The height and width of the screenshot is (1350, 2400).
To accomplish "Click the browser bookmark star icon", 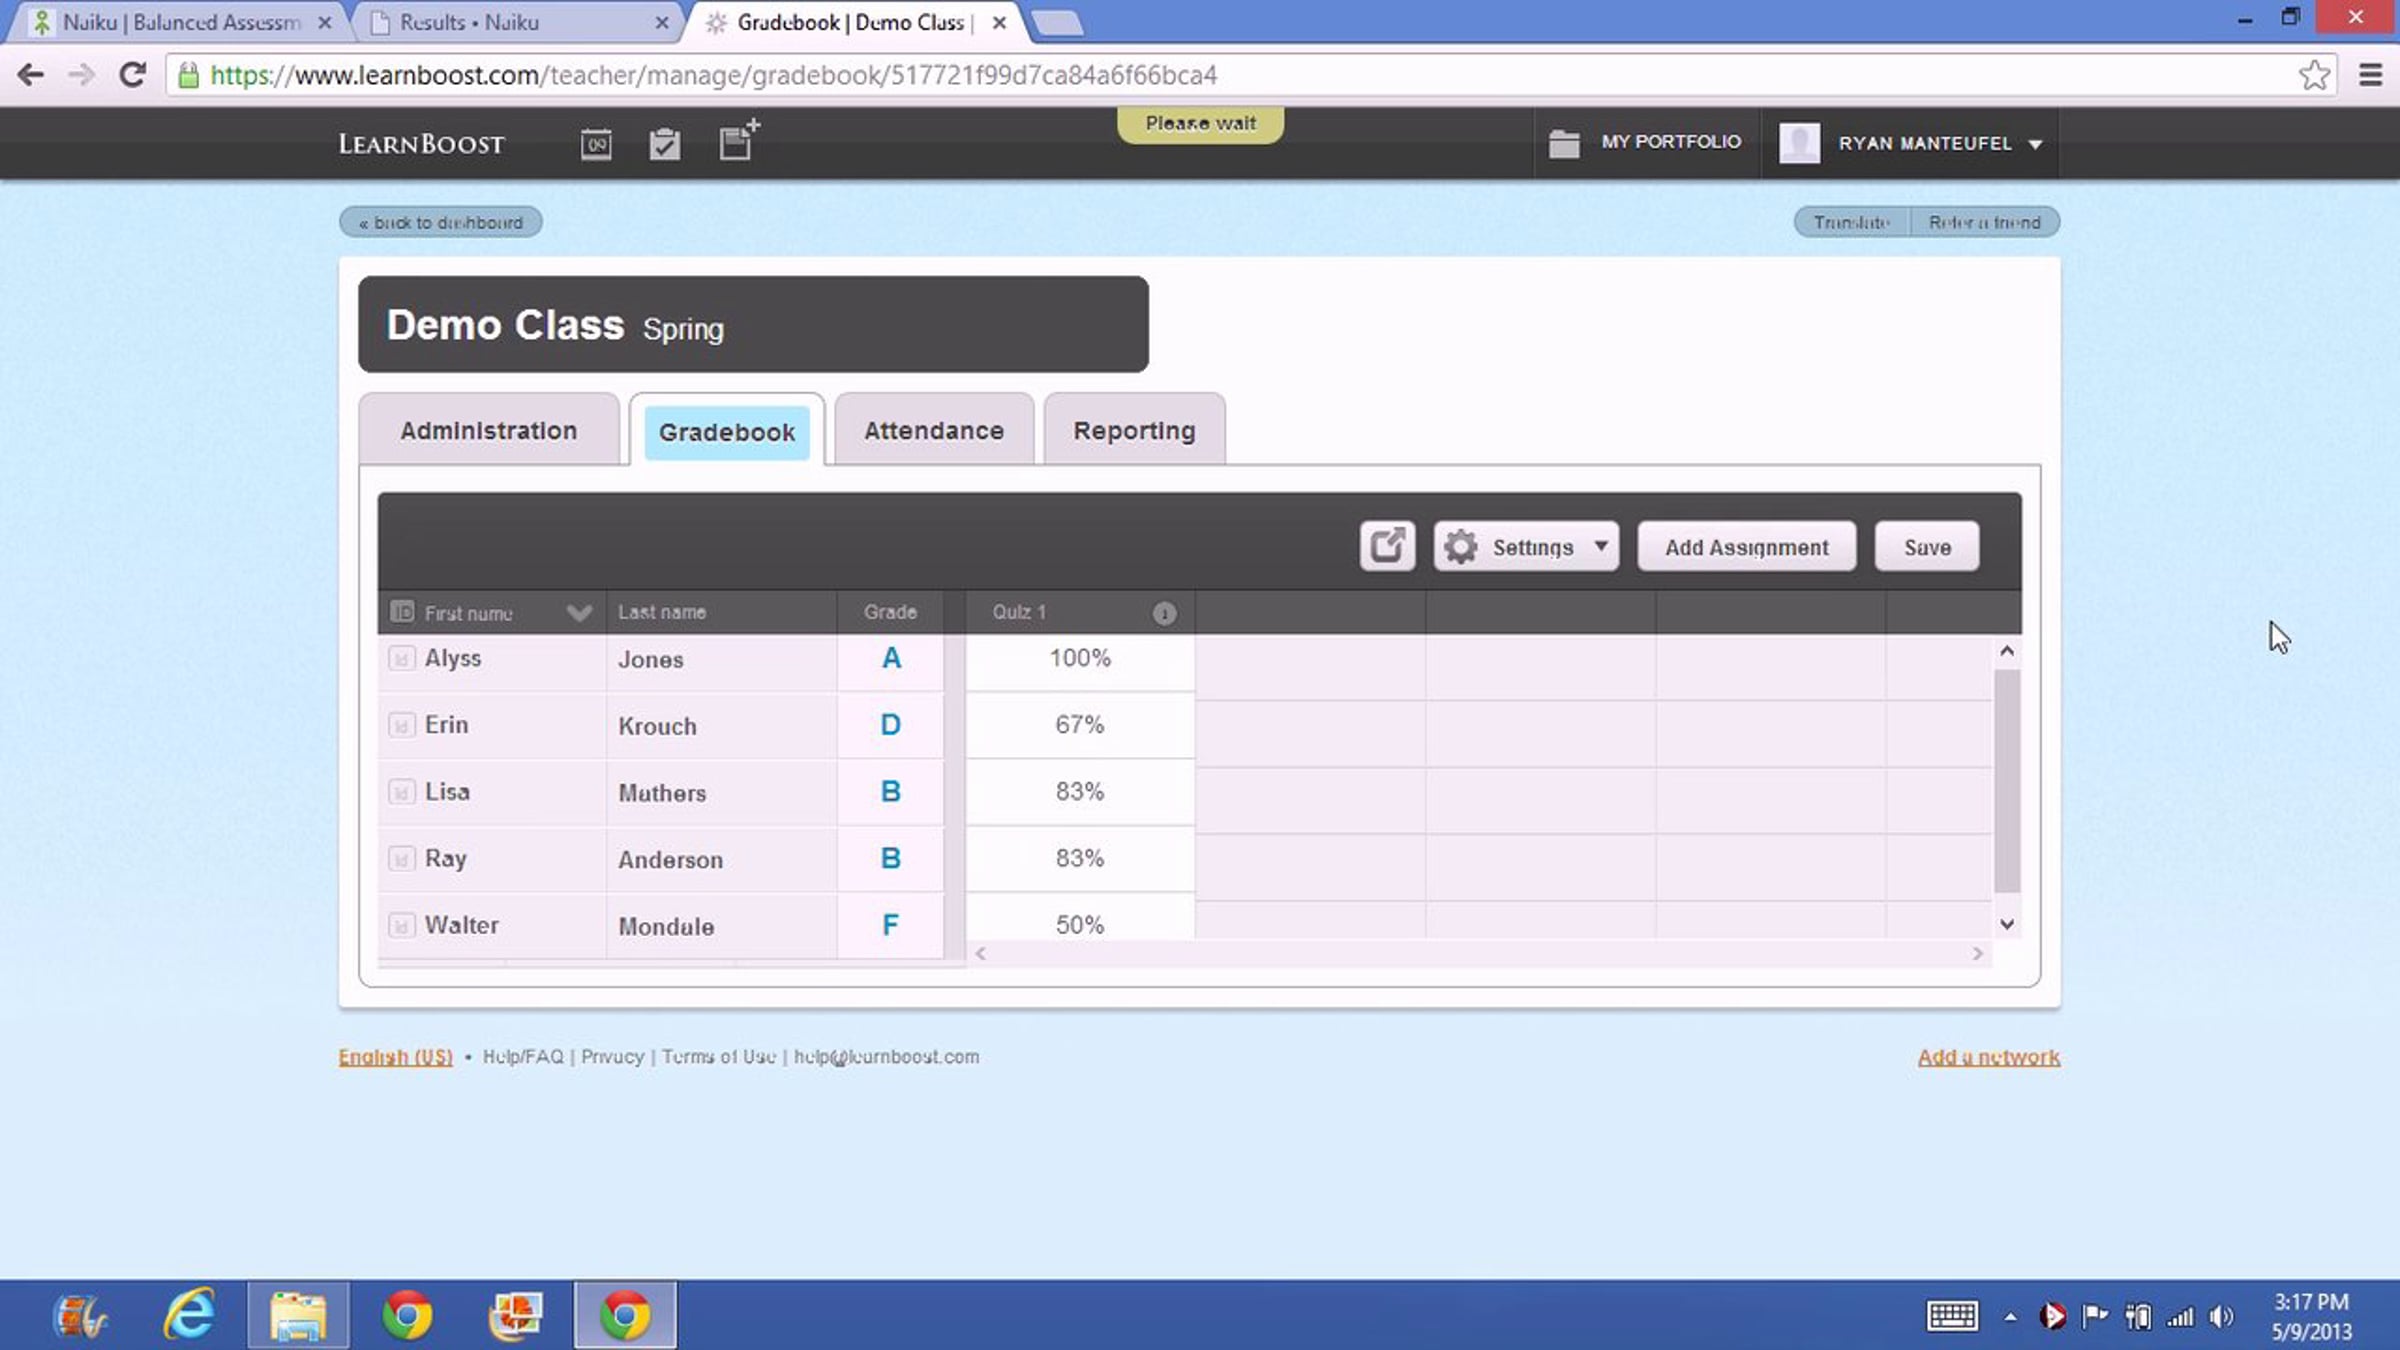I will click(x=2314, y=75).
